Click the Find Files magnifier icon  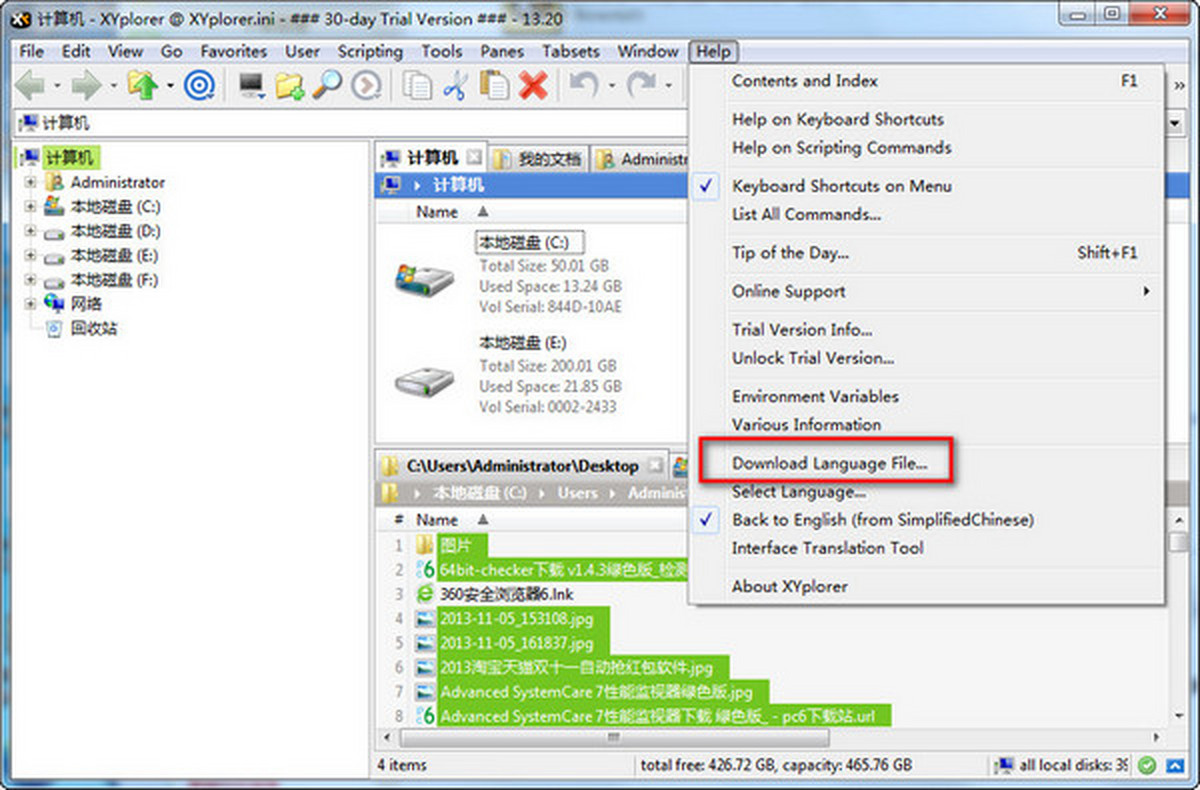(326, 86)
